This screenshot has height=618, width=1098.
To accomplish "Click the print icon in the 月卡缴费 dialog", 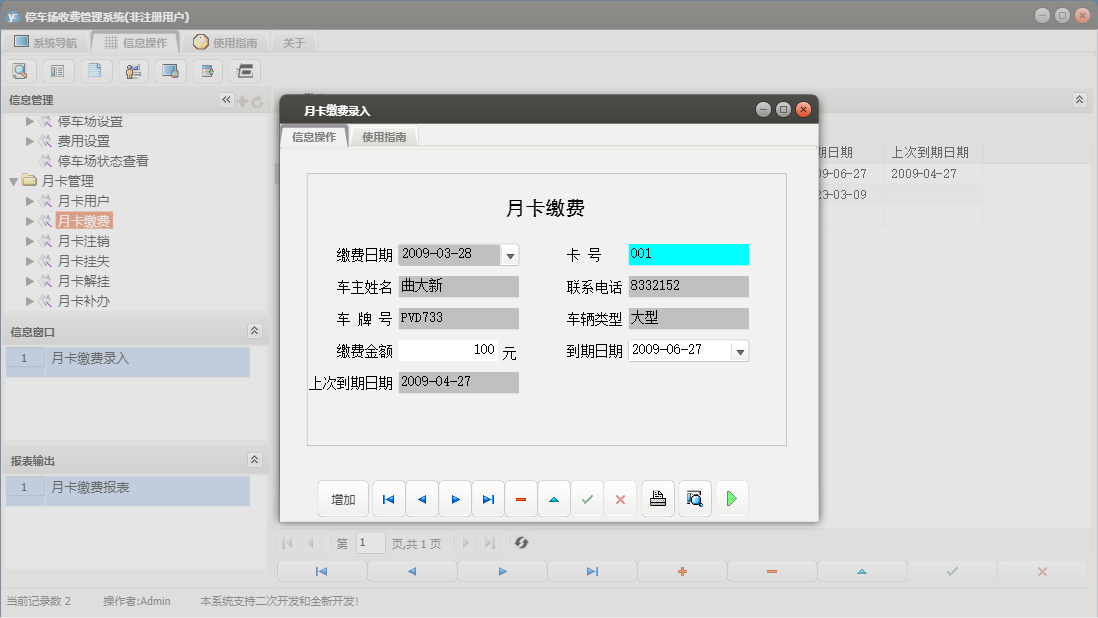I will click(x=657, y=498).
